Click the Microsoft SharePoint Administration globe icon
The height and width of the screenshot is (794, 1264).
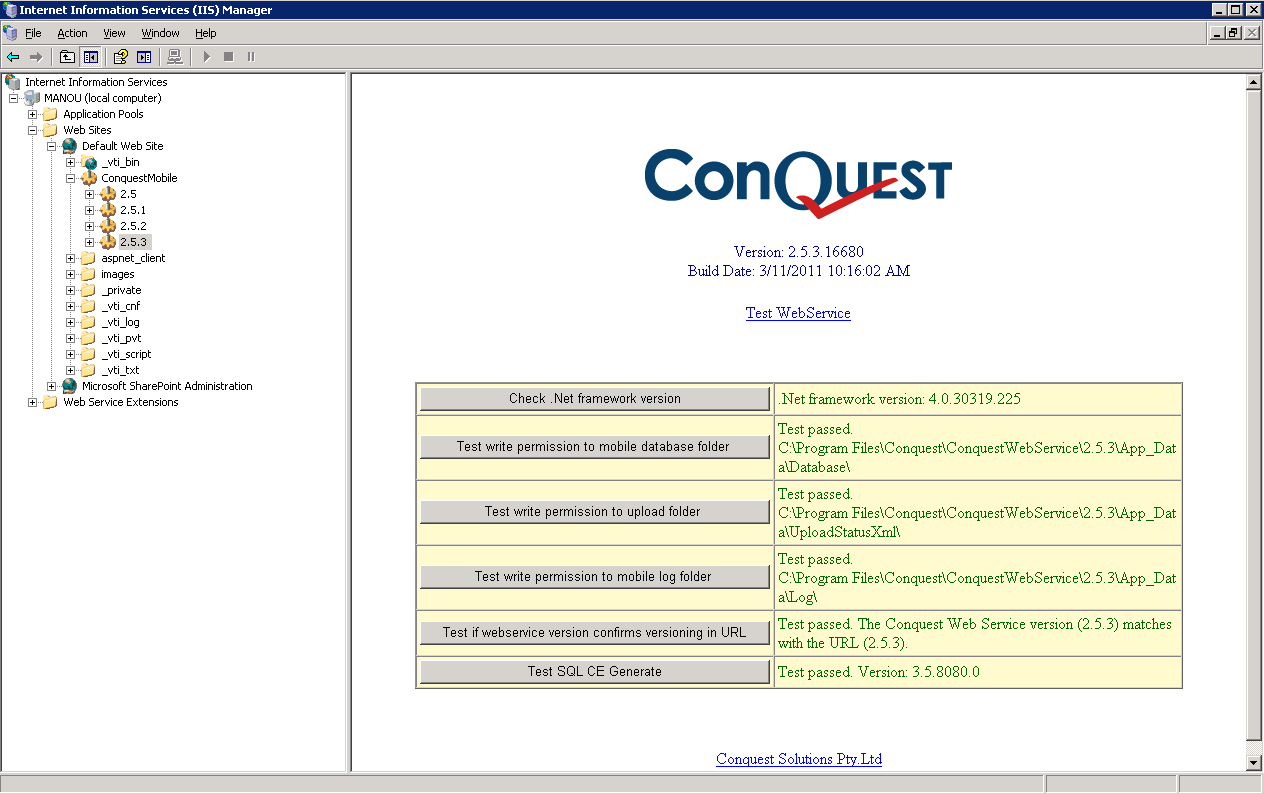click(x=70, y=386)
